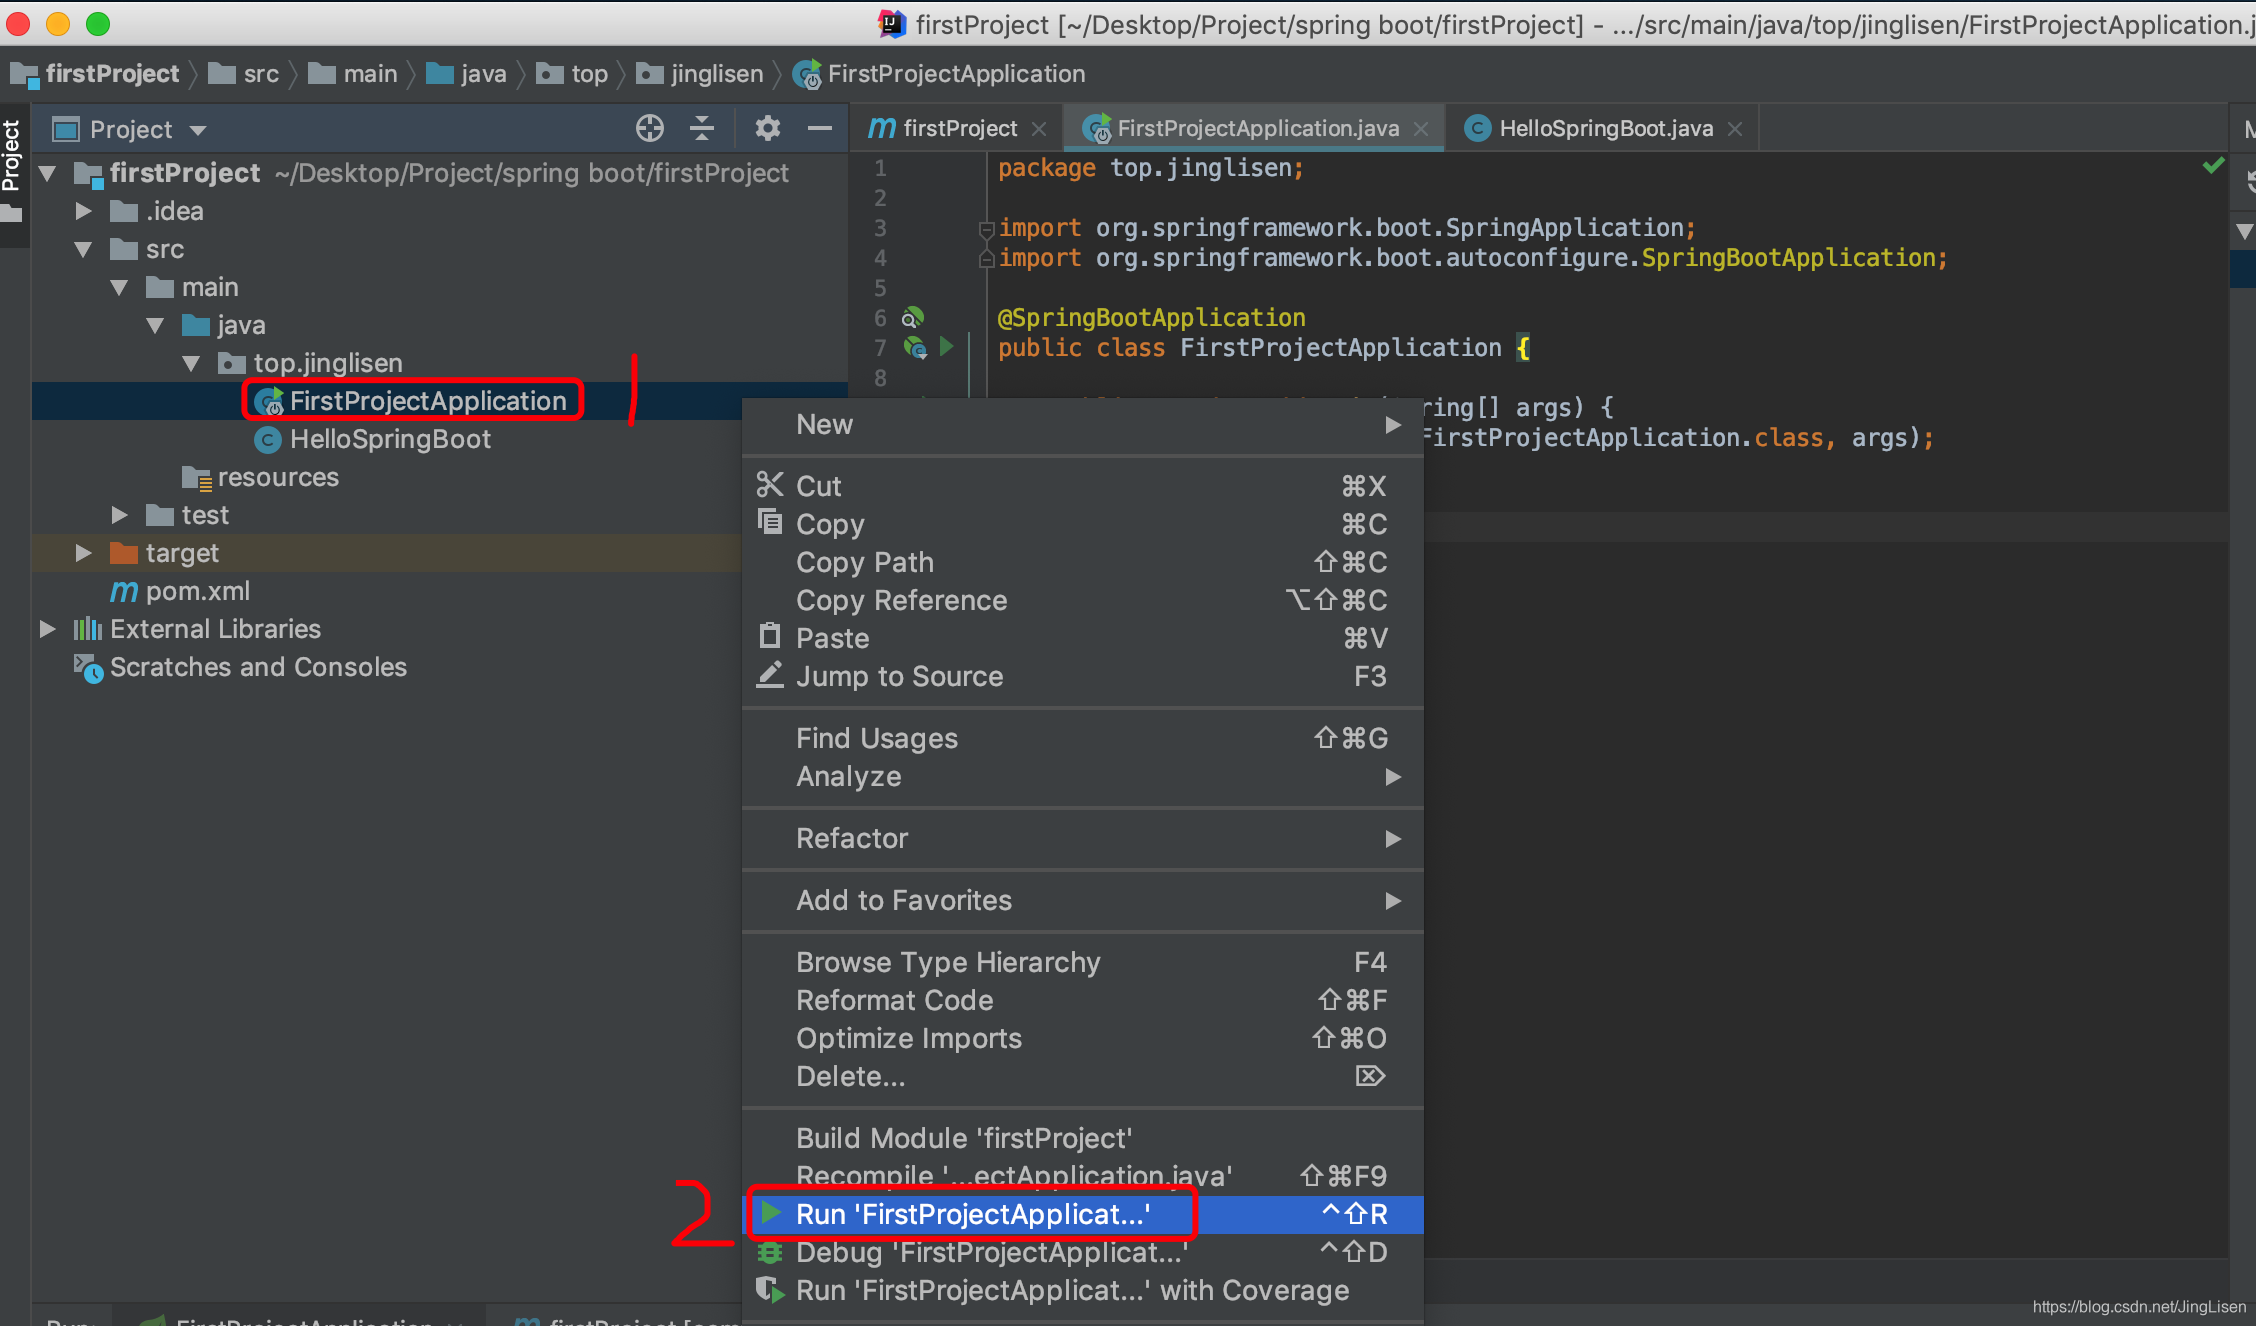Viewport: 2256px width, 1326px height.
Task: Open the Analyze submenu
Action: tap(1083, 776)
